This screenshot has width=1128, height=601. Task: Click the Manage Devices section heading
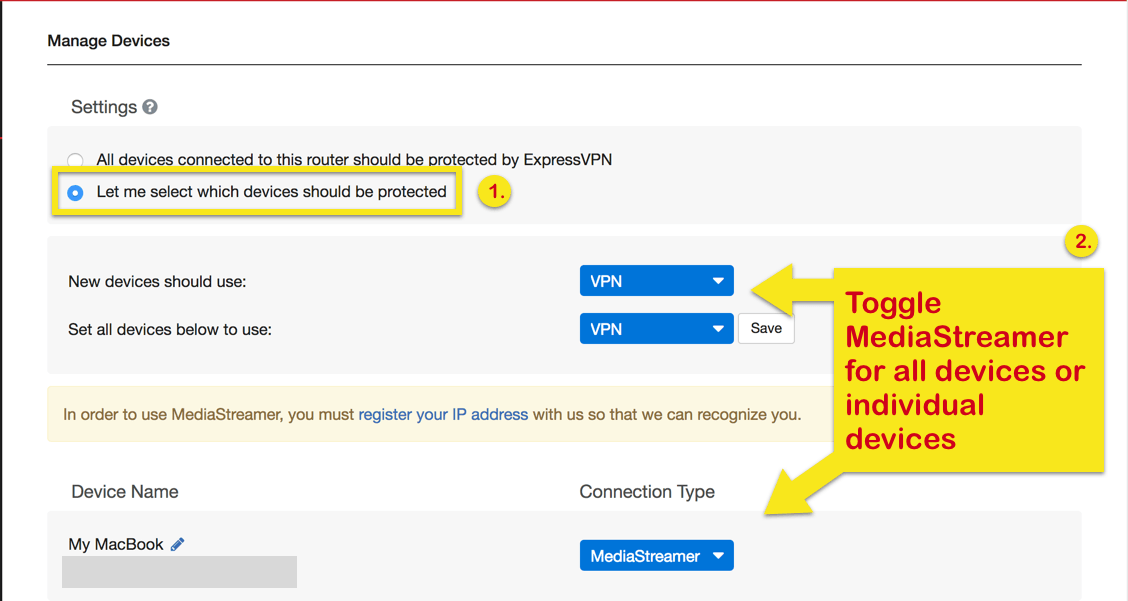coord(109,41)
